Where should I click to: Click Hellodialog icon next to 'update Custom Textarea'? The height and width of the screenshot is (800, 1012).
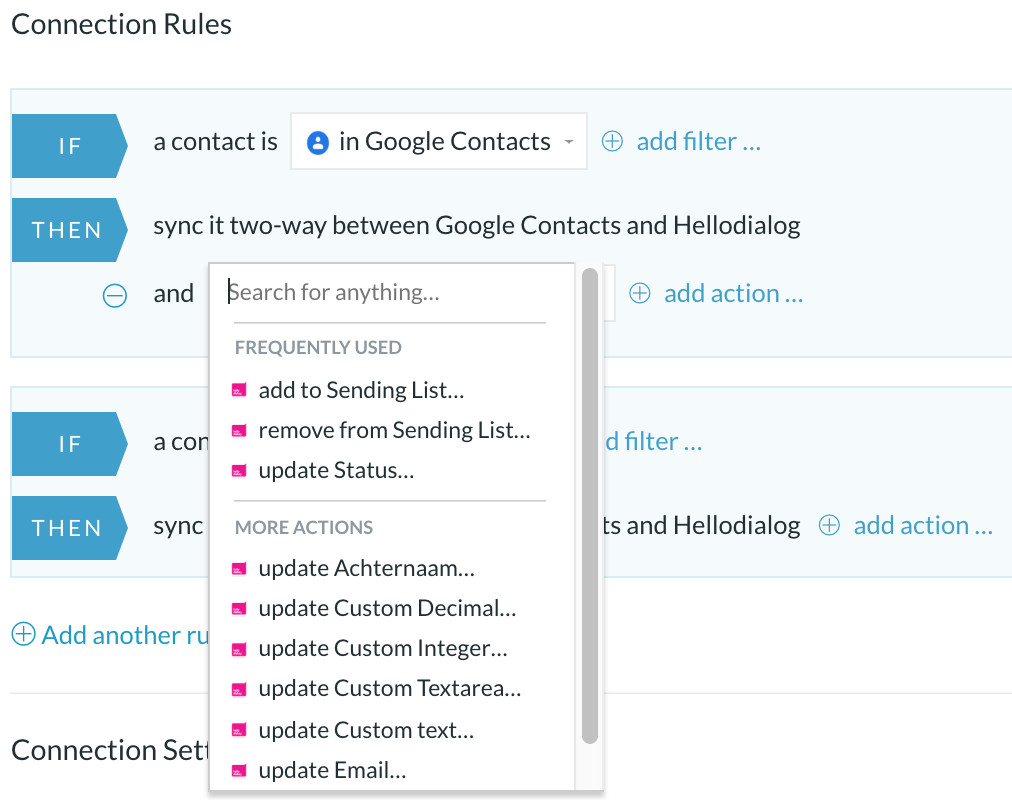(239, 689)
